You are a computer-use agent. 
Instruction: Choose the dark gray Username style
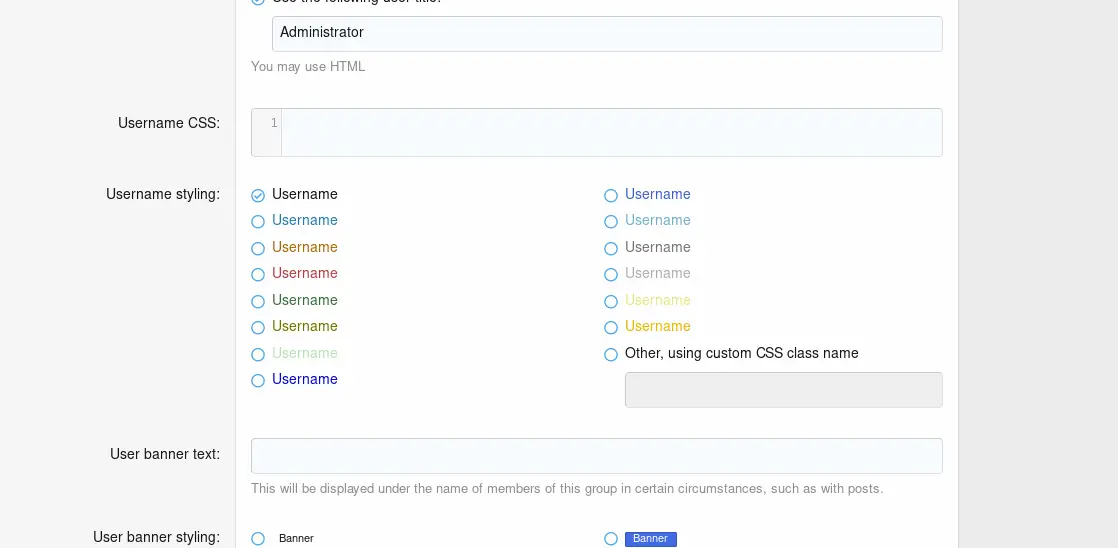coord(611,248)
